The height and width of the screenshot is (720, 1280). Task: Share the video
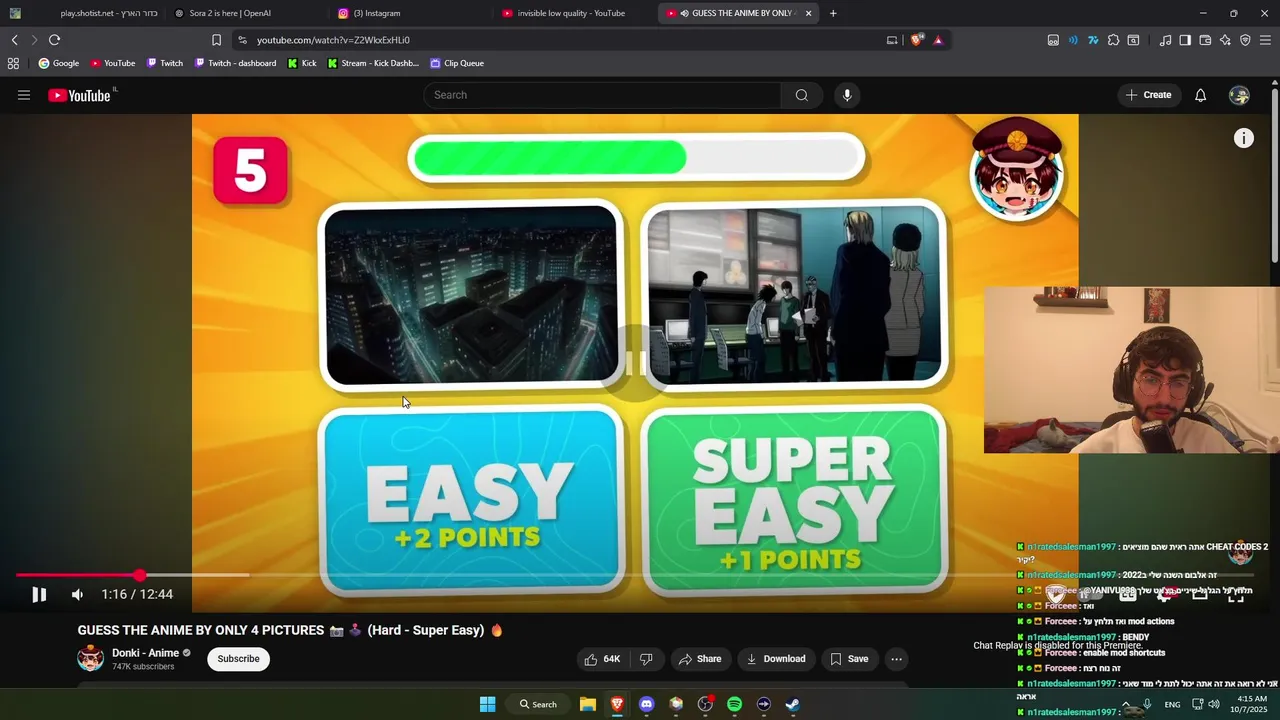click(699, 659)
